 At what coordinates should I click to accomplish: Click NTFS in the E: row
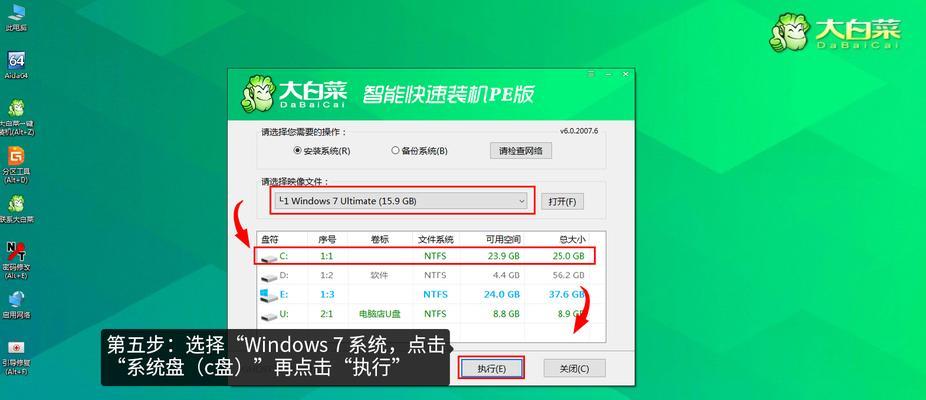435,294
